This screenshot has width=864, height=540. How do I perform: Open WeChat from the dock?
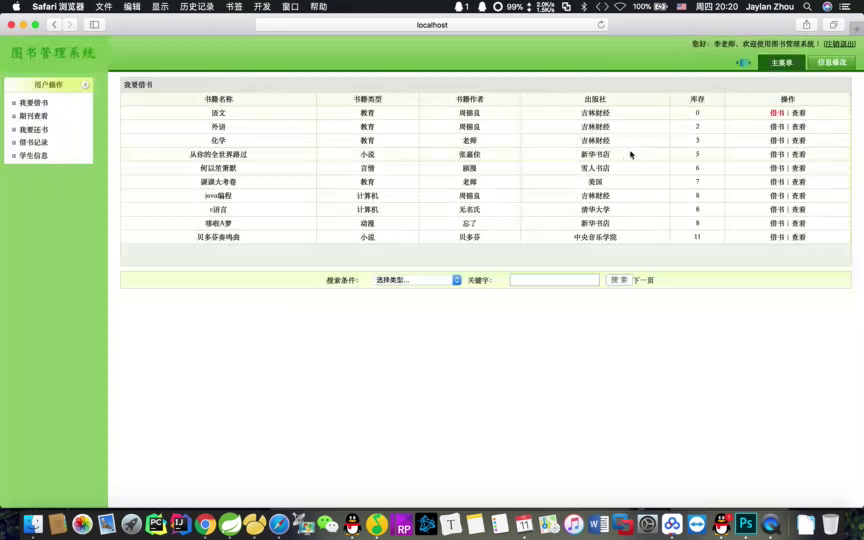point(328,524)
